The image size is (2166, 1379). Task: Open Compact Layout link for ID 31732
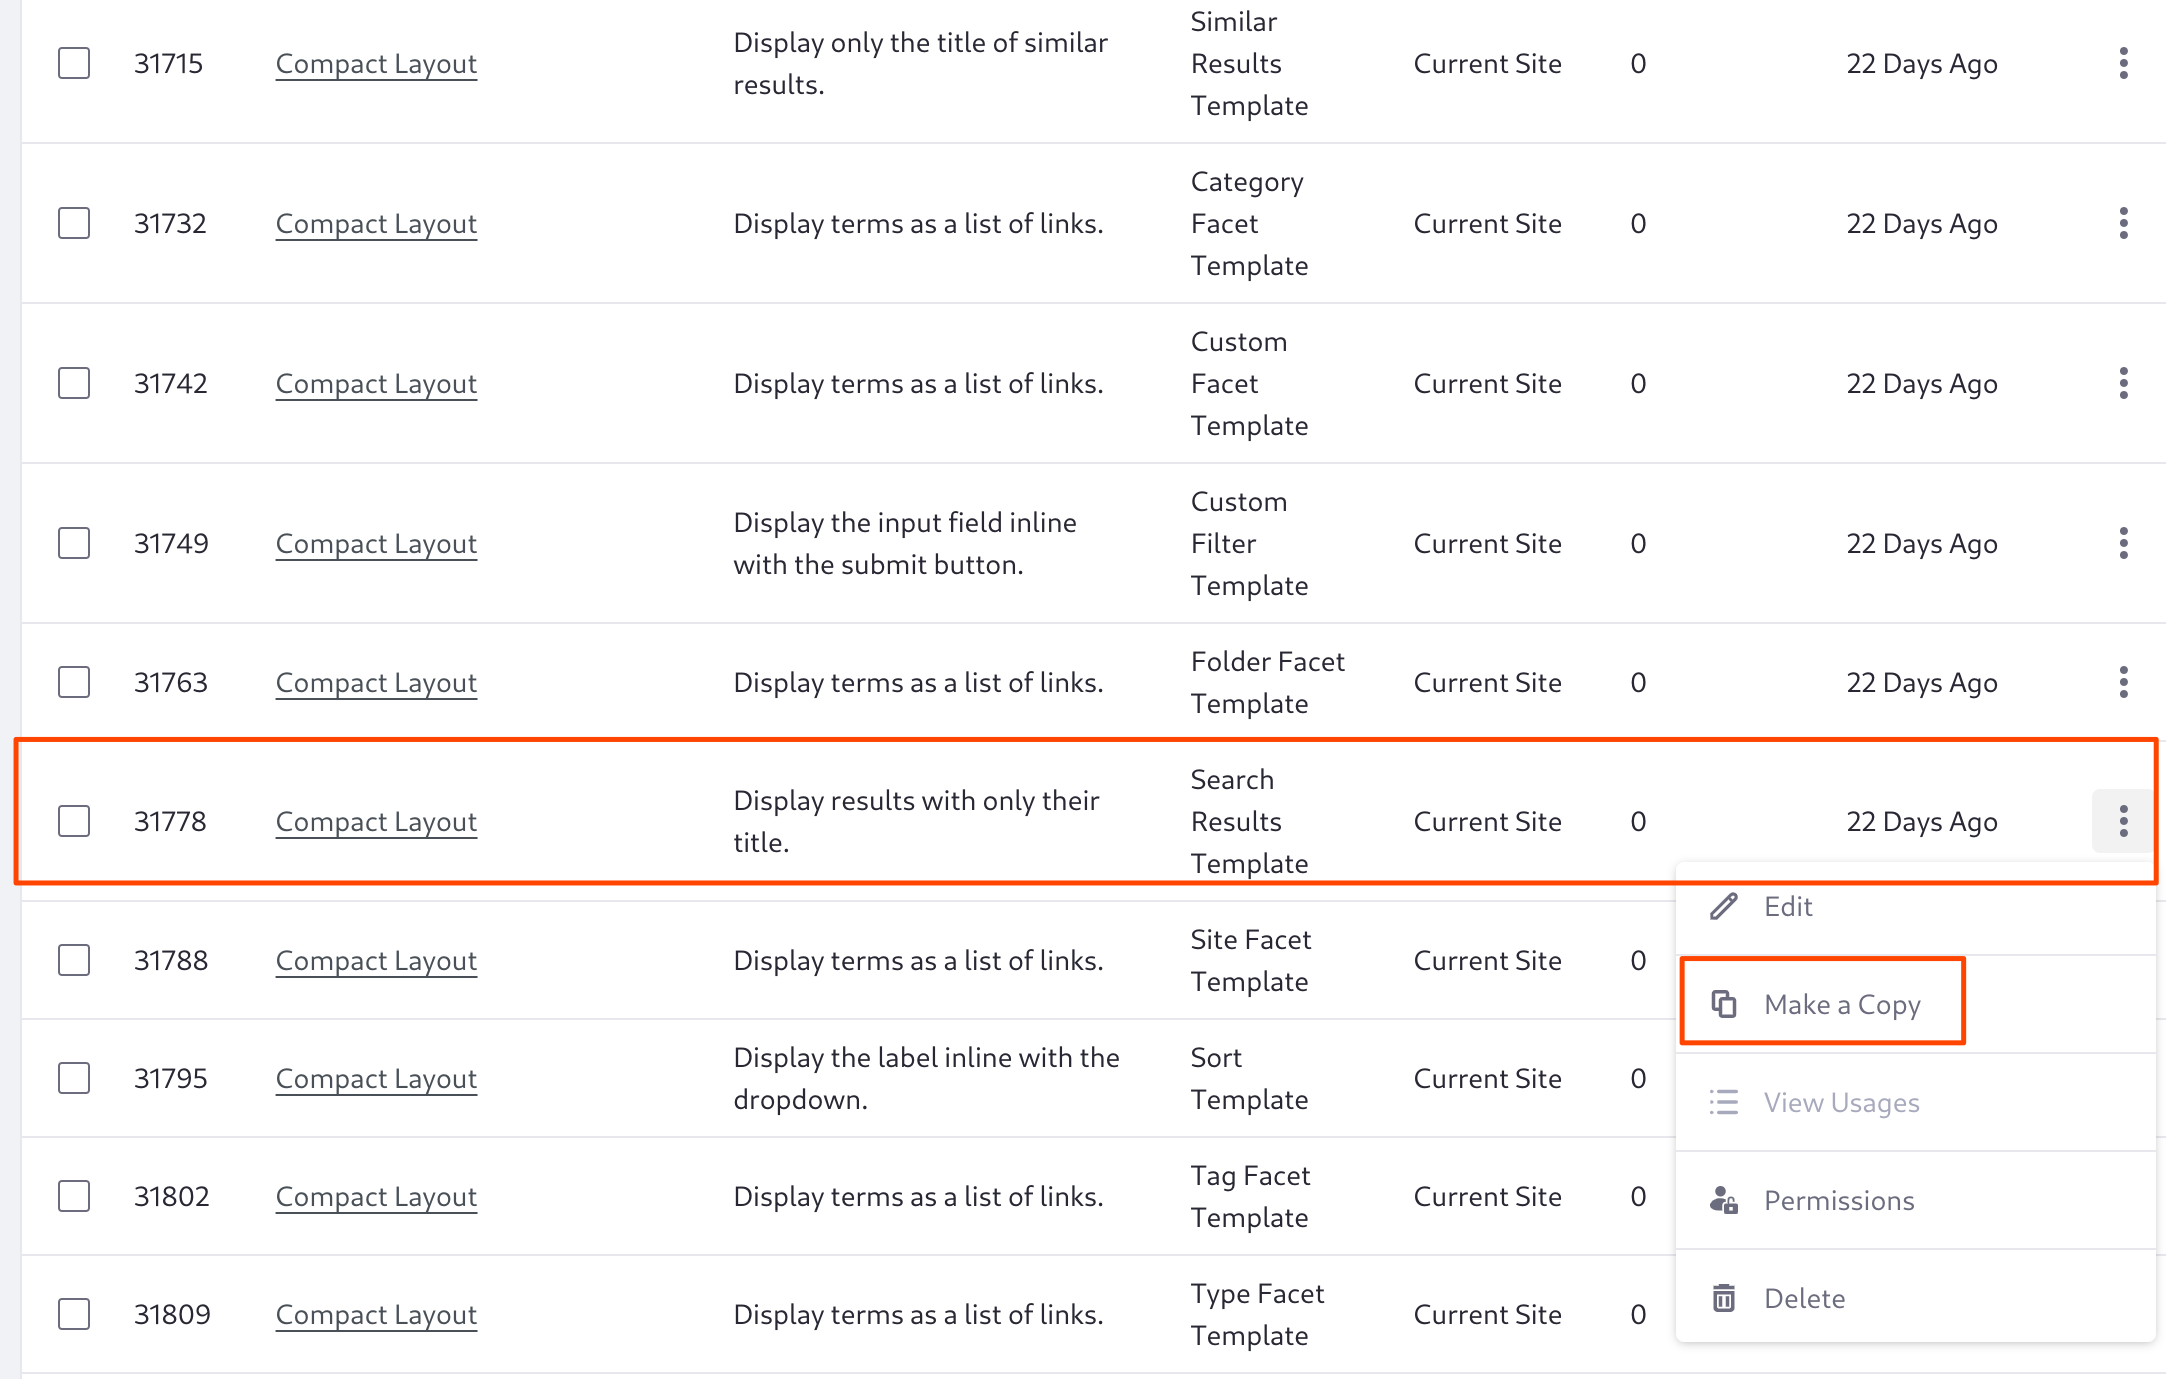[x=376, y=223]
